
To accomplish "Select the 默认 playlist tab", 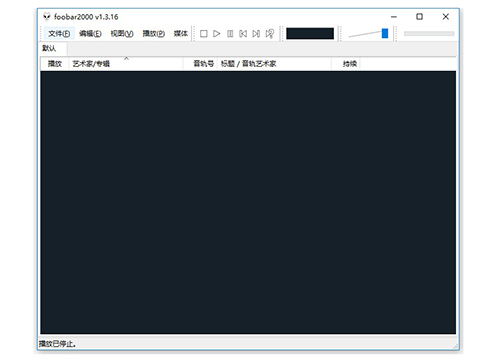I will point(53,48).
